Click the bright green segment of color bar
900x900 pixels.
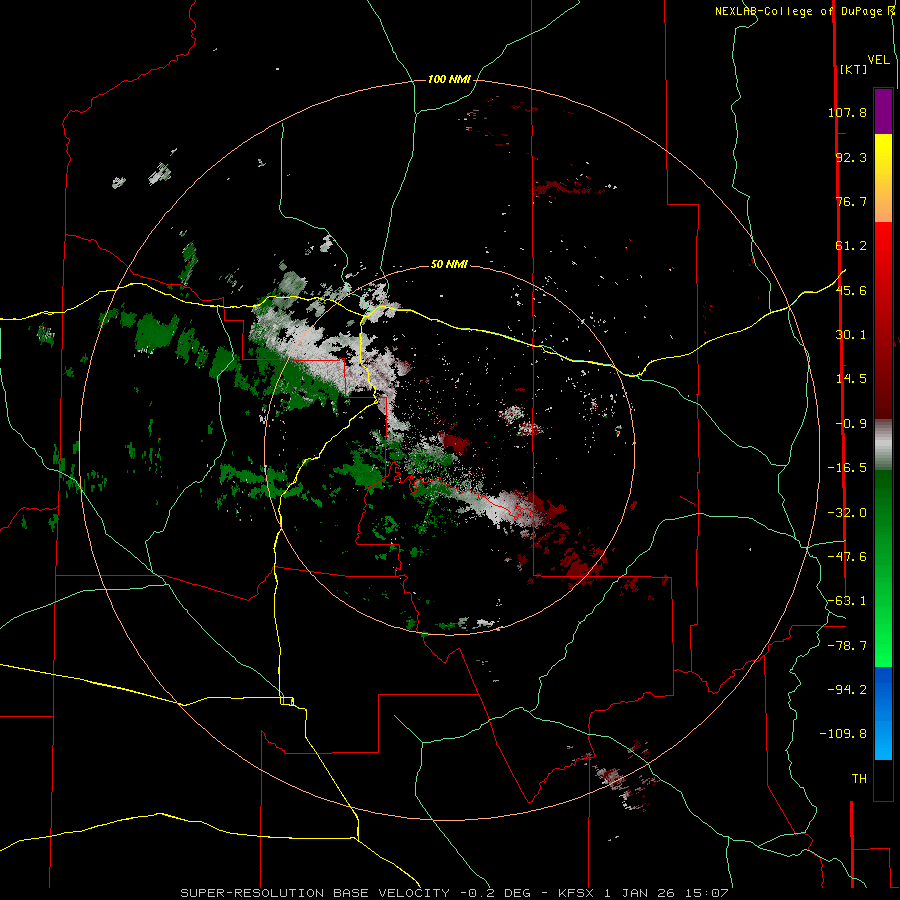(883, 568)
